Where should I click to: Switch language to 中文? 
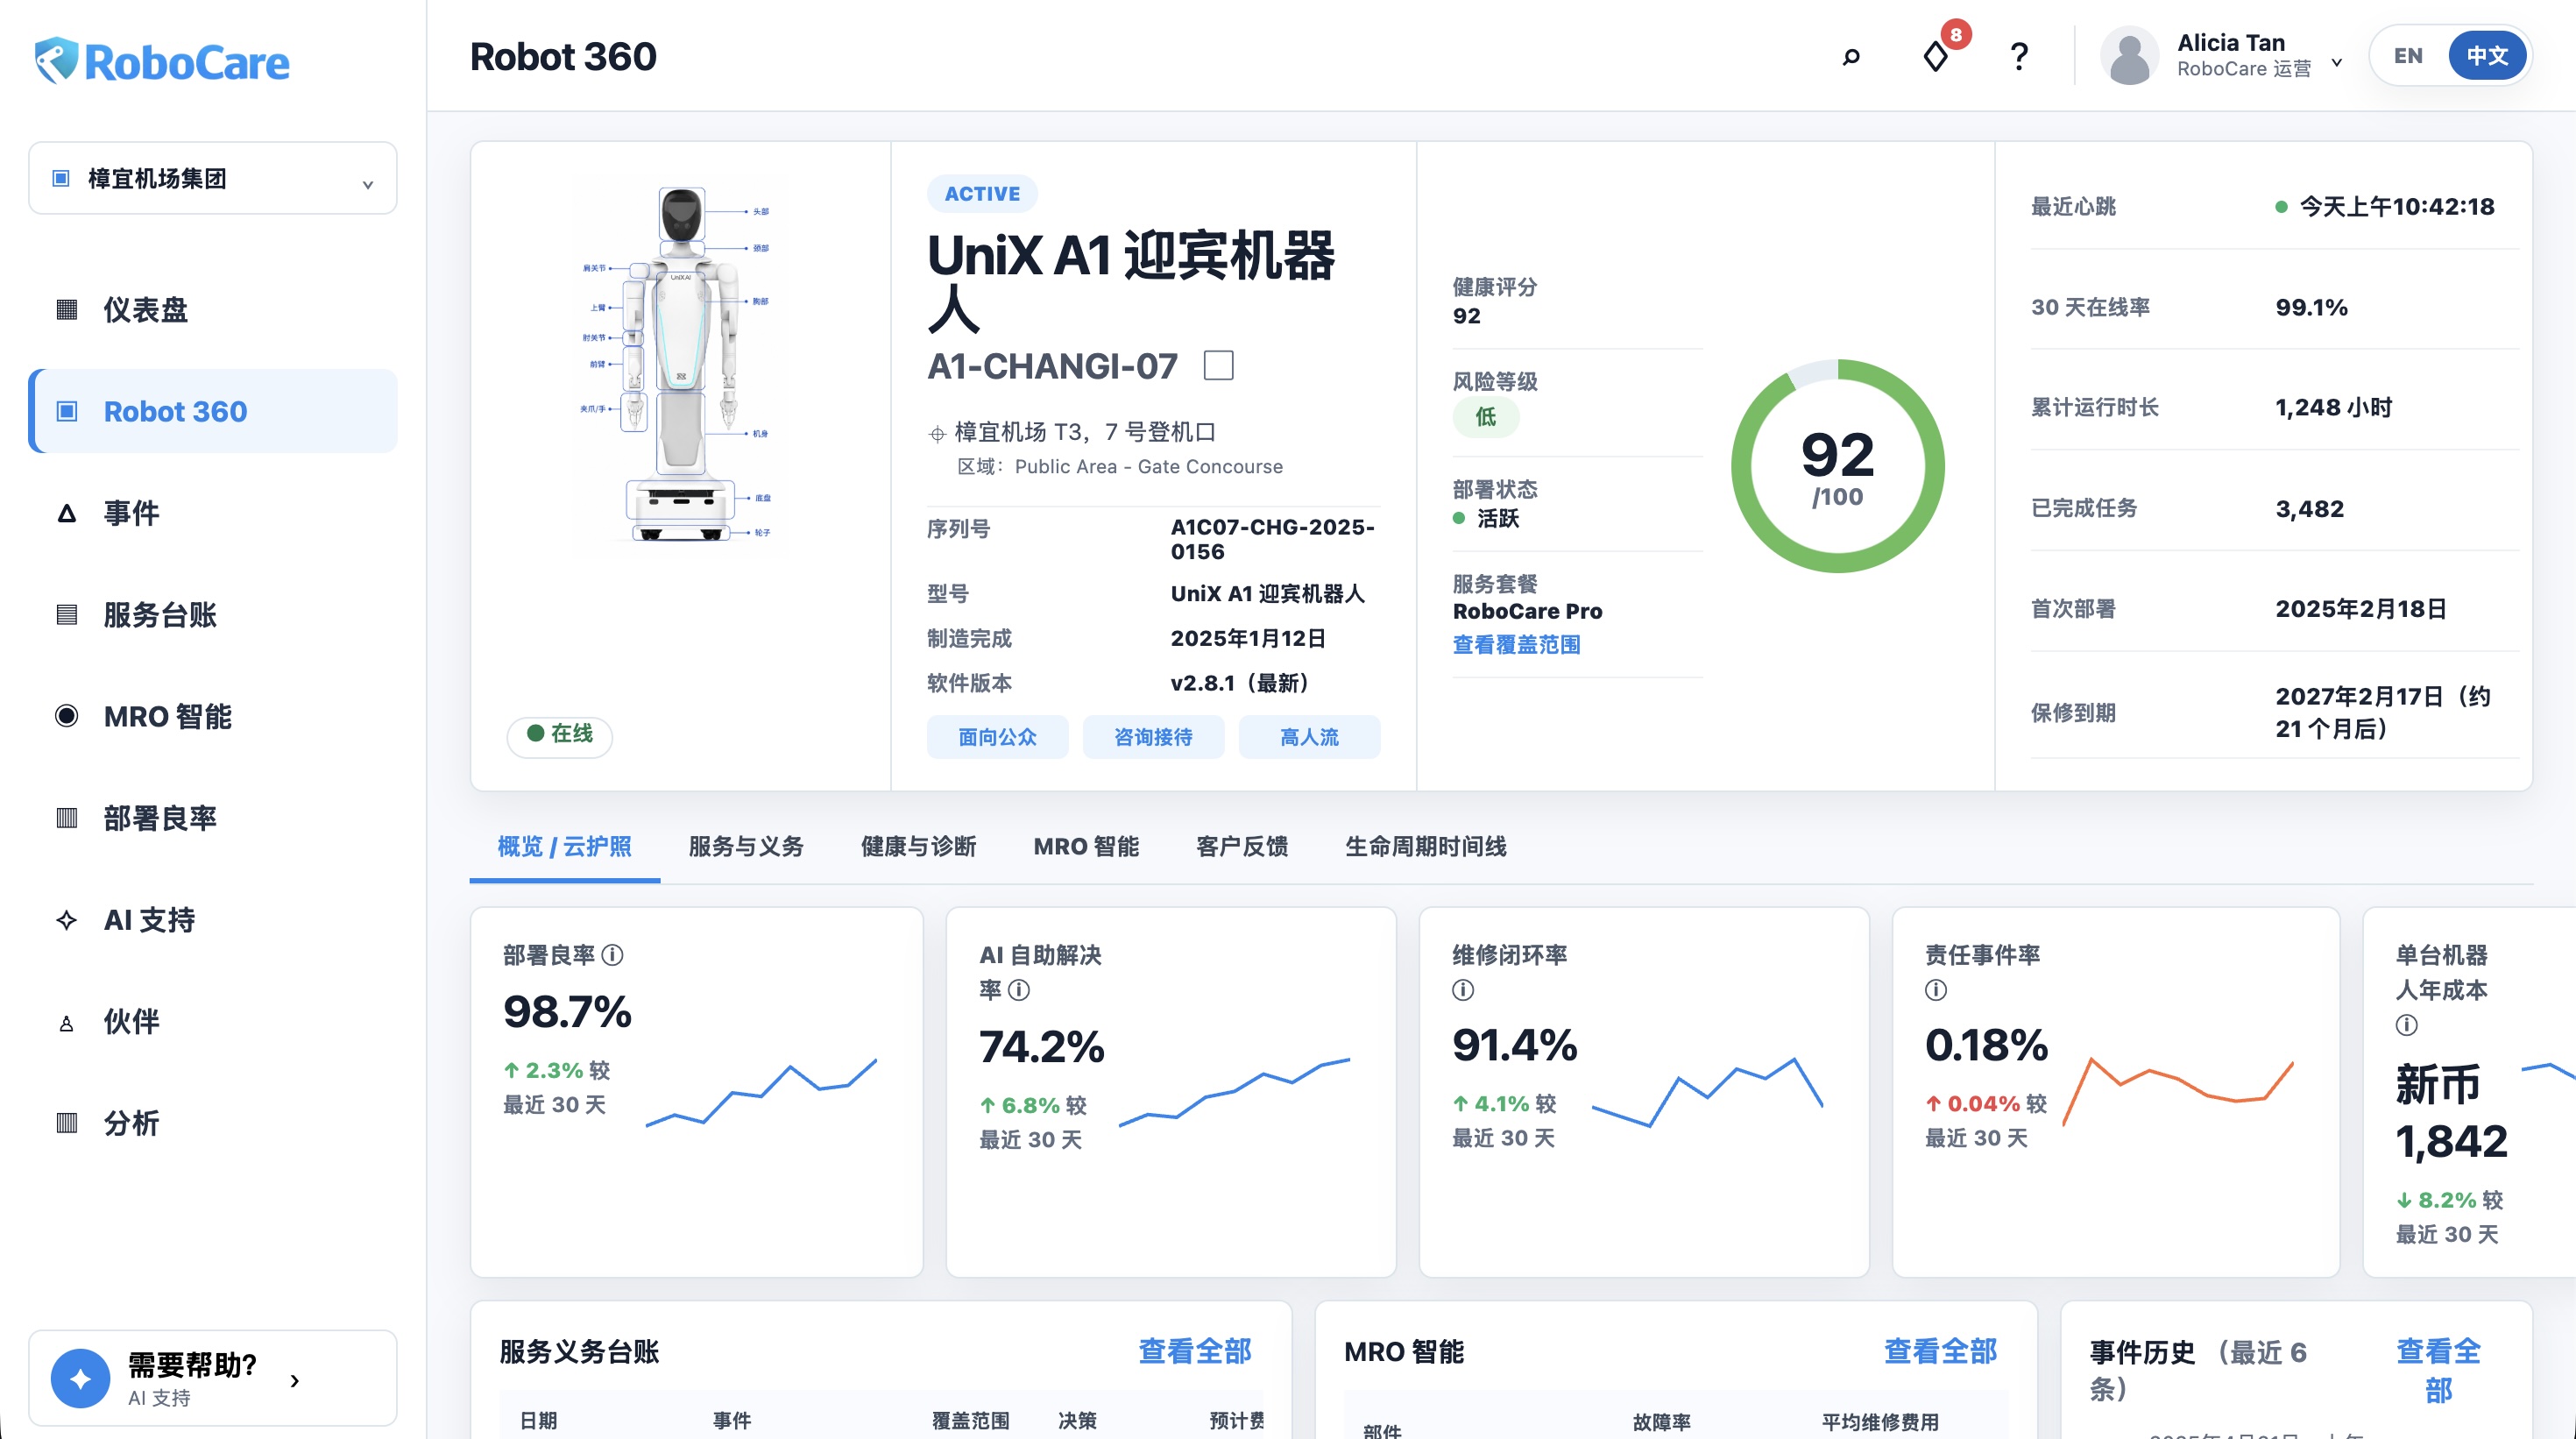click(x=2486, y=56)
